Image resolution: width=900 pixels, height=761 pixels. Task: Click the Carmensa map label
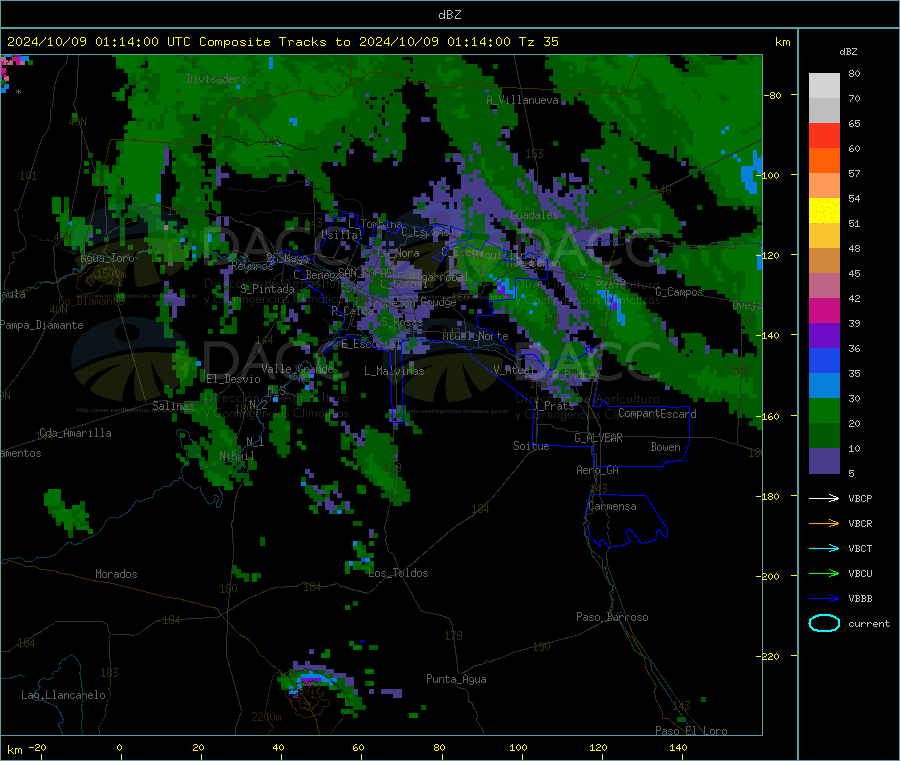(x=612, y=506)
